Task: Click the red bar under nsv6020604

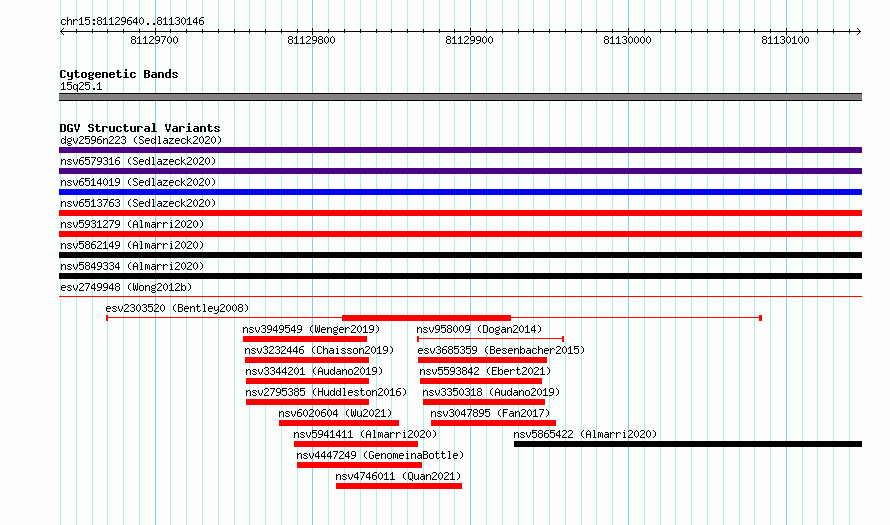Action: pos(339,423)
